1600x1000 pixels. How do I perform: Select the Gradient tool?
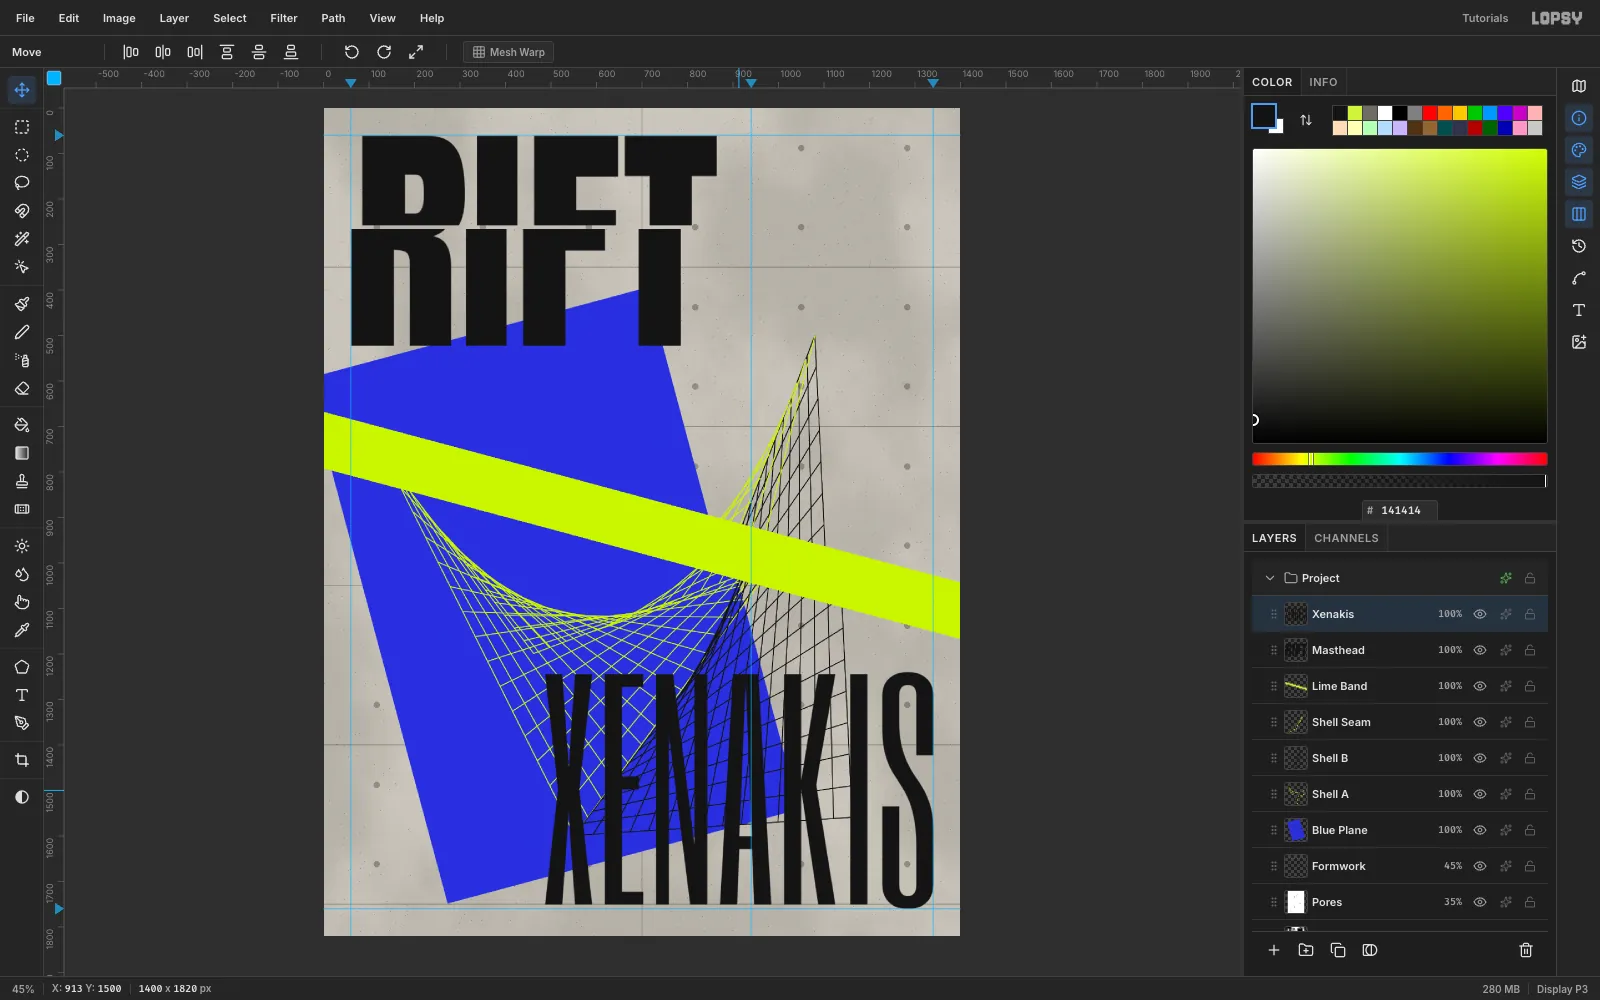click(22, 453)
